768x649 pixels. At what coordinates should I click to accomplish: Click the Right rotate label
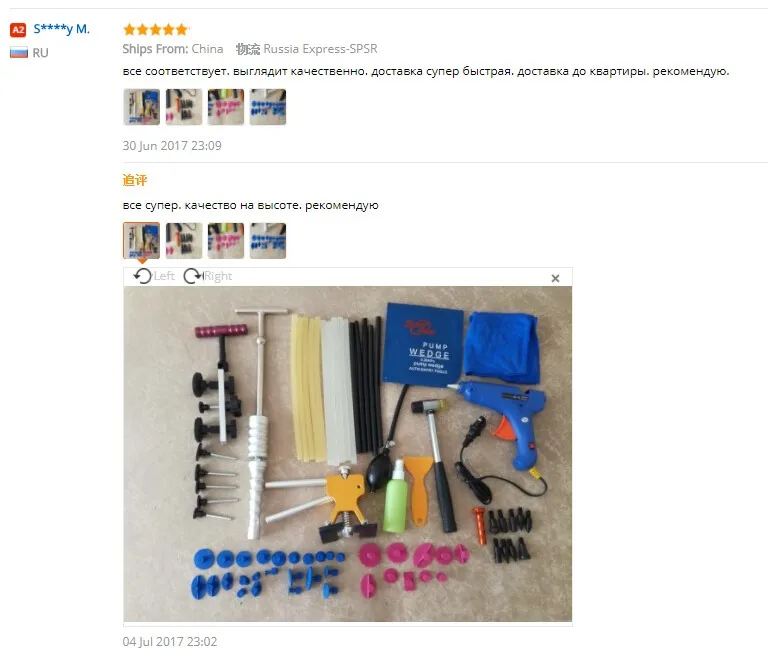tap(218, 276)
